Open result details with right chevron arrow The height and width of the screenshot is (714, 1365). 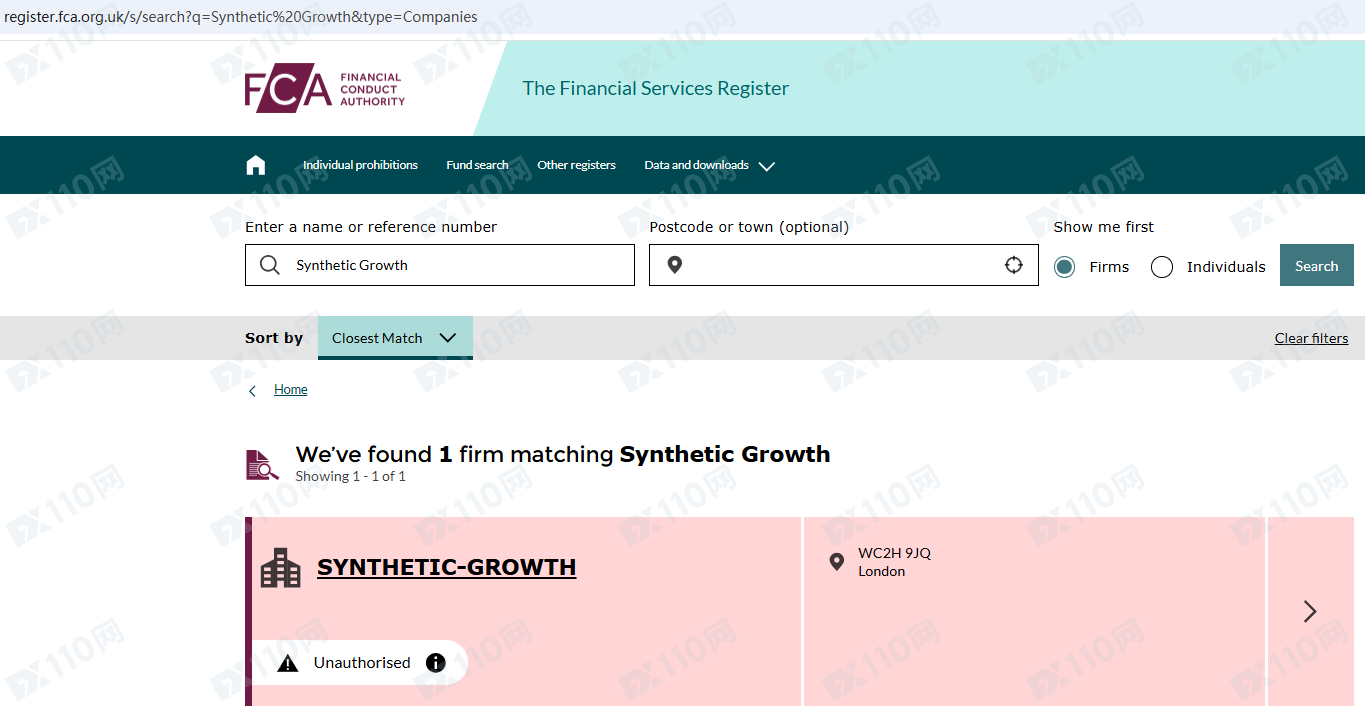1310,611
